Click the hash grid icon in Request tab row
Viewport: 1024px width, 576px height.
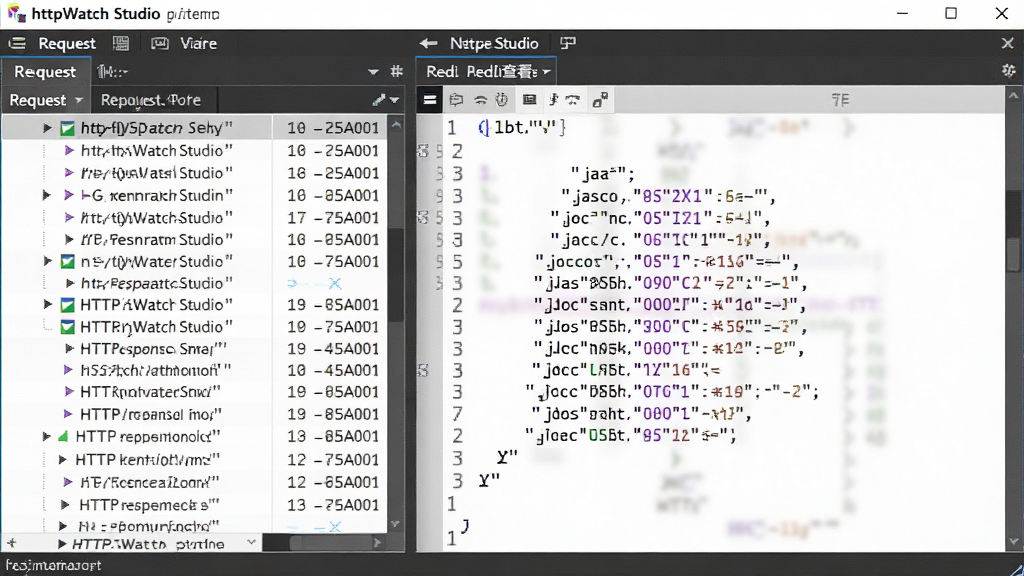[x=396, y=71]
